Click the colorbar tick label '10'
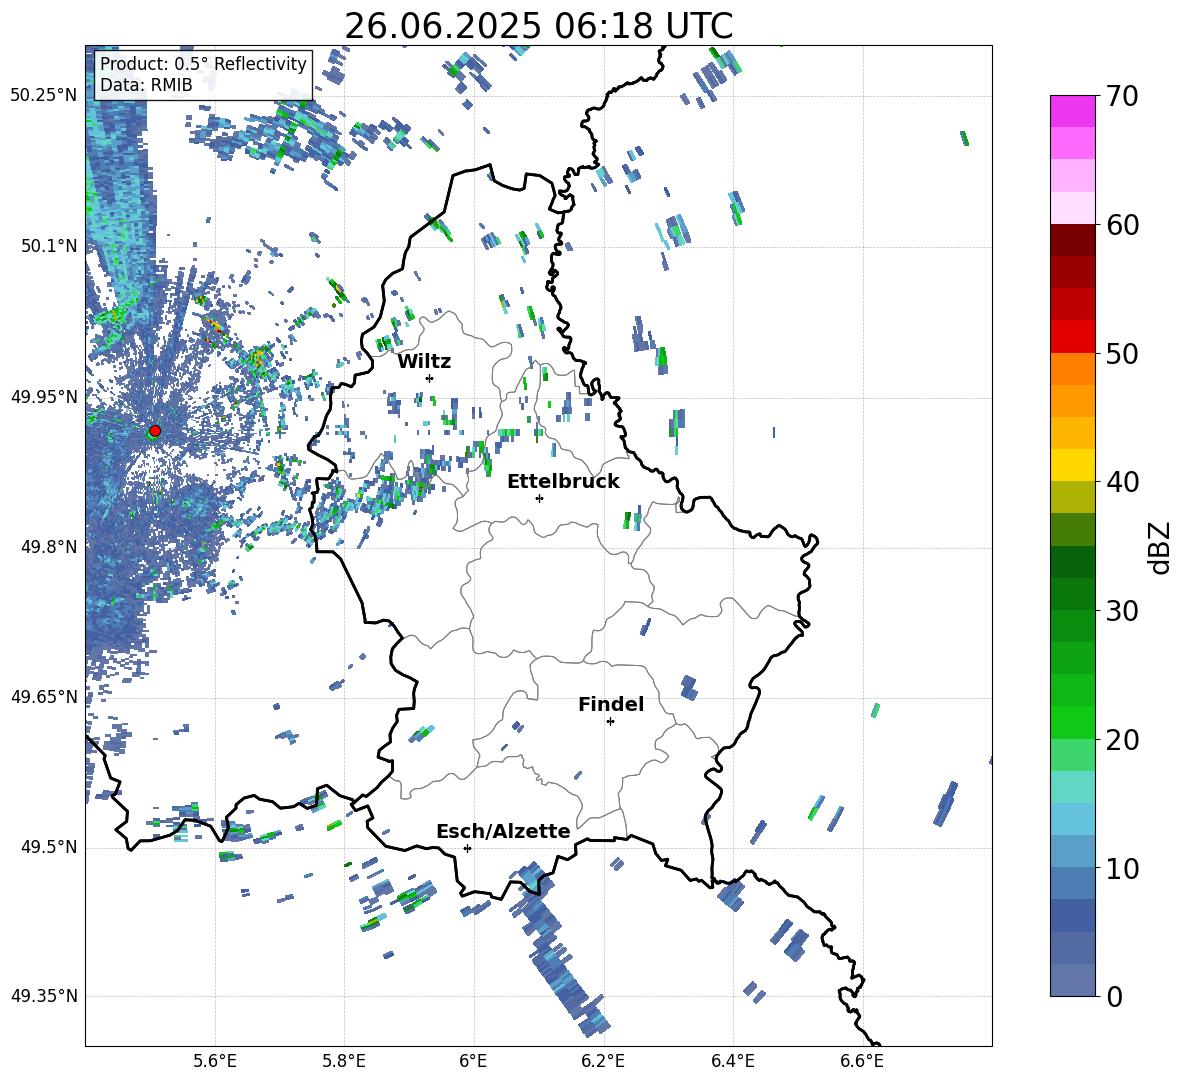This screenshot has height=1081, width=1184. coord(1122,869)
